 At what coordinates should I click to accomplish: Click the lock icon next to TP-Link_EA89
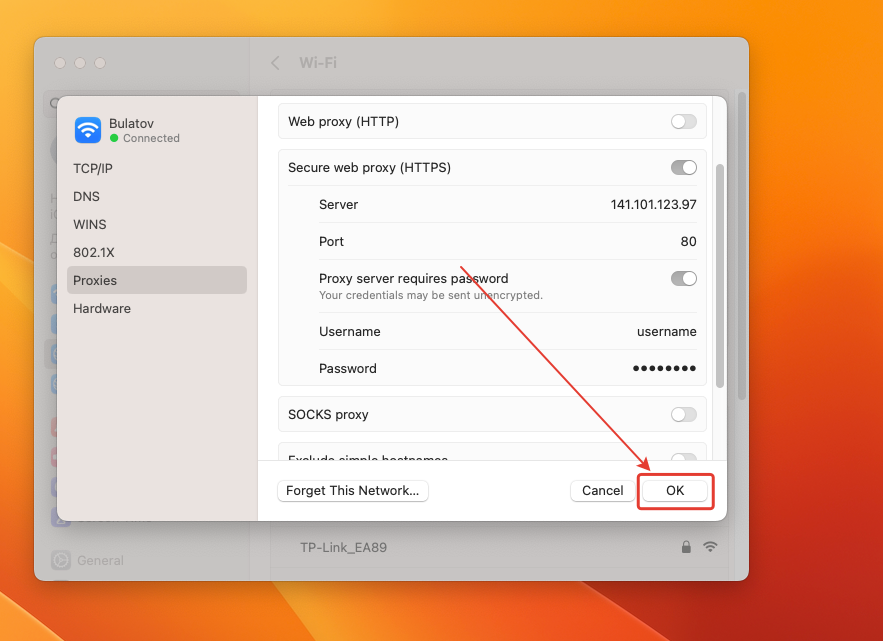[686, 547]
